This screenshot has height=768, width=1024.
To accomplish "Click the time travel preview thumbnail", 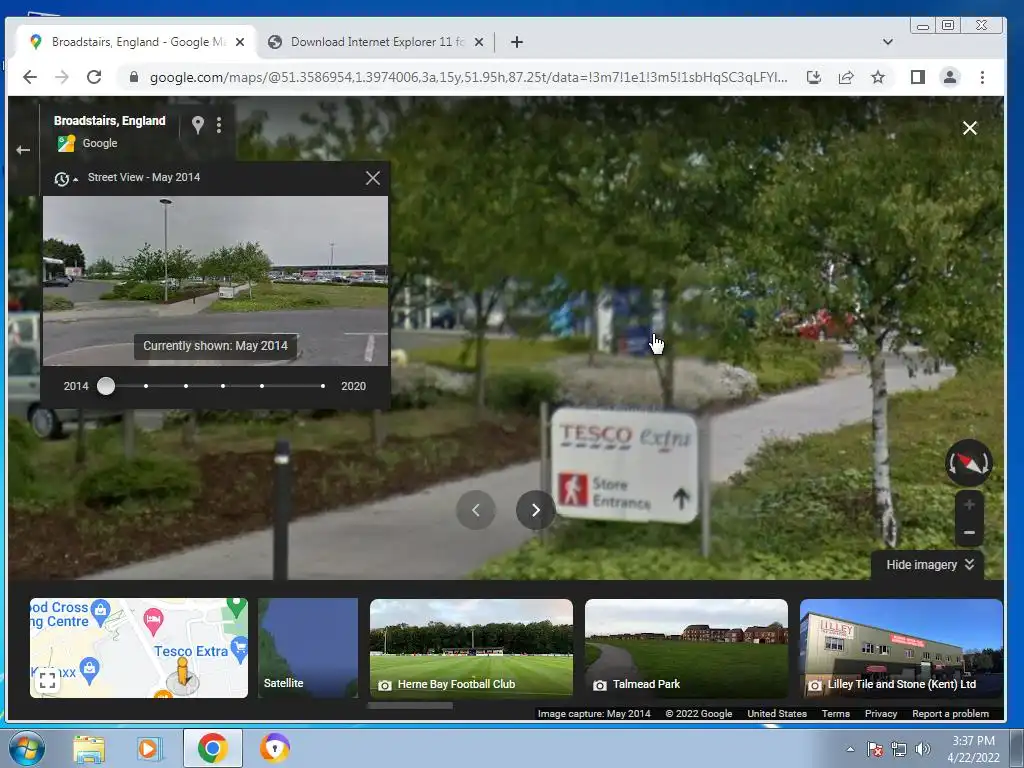I will point(216,281).
